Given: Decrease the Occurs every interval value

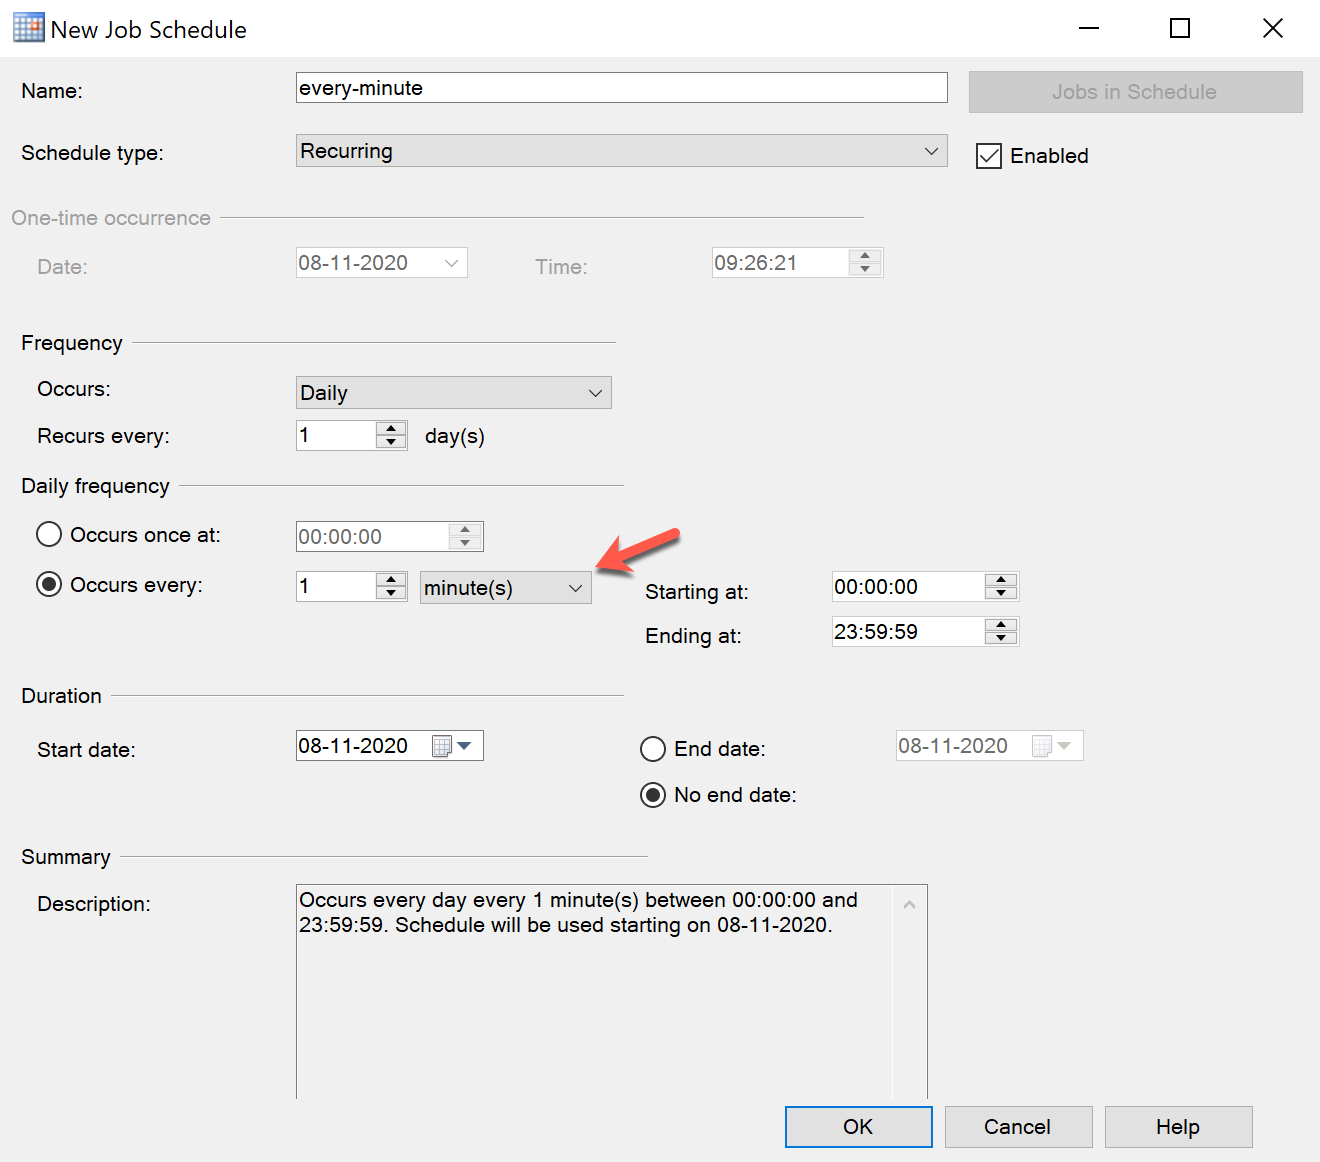Looking at the screenshot, I should click(x=391, y=593).
